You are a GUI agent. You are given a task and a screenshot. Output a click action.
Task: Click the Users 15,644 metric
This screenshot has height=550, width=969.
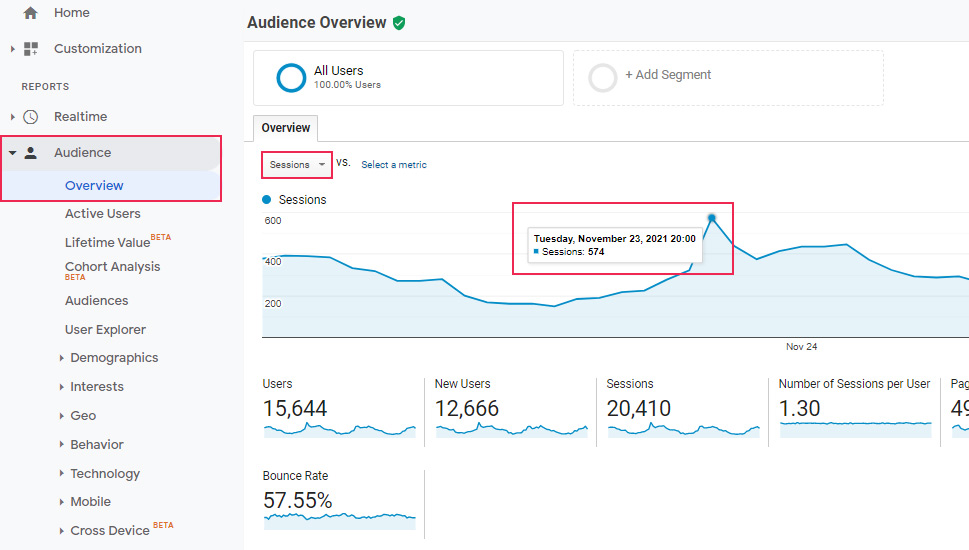[x=295, y=408]
